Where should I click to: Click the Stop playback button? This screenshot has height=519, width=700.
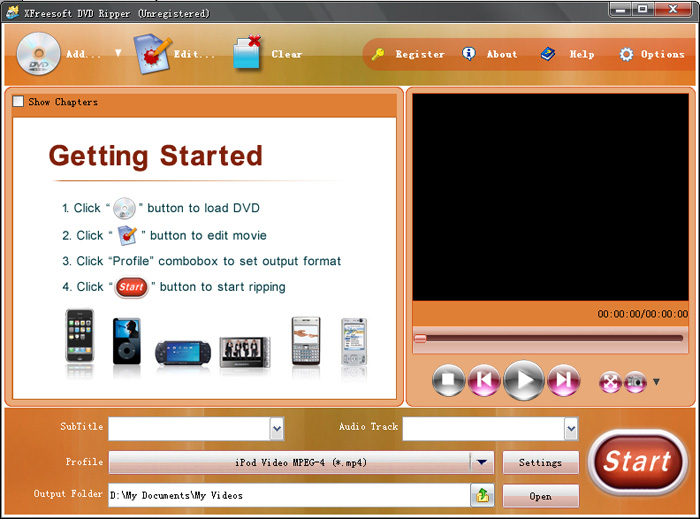[x=448, y=380]
